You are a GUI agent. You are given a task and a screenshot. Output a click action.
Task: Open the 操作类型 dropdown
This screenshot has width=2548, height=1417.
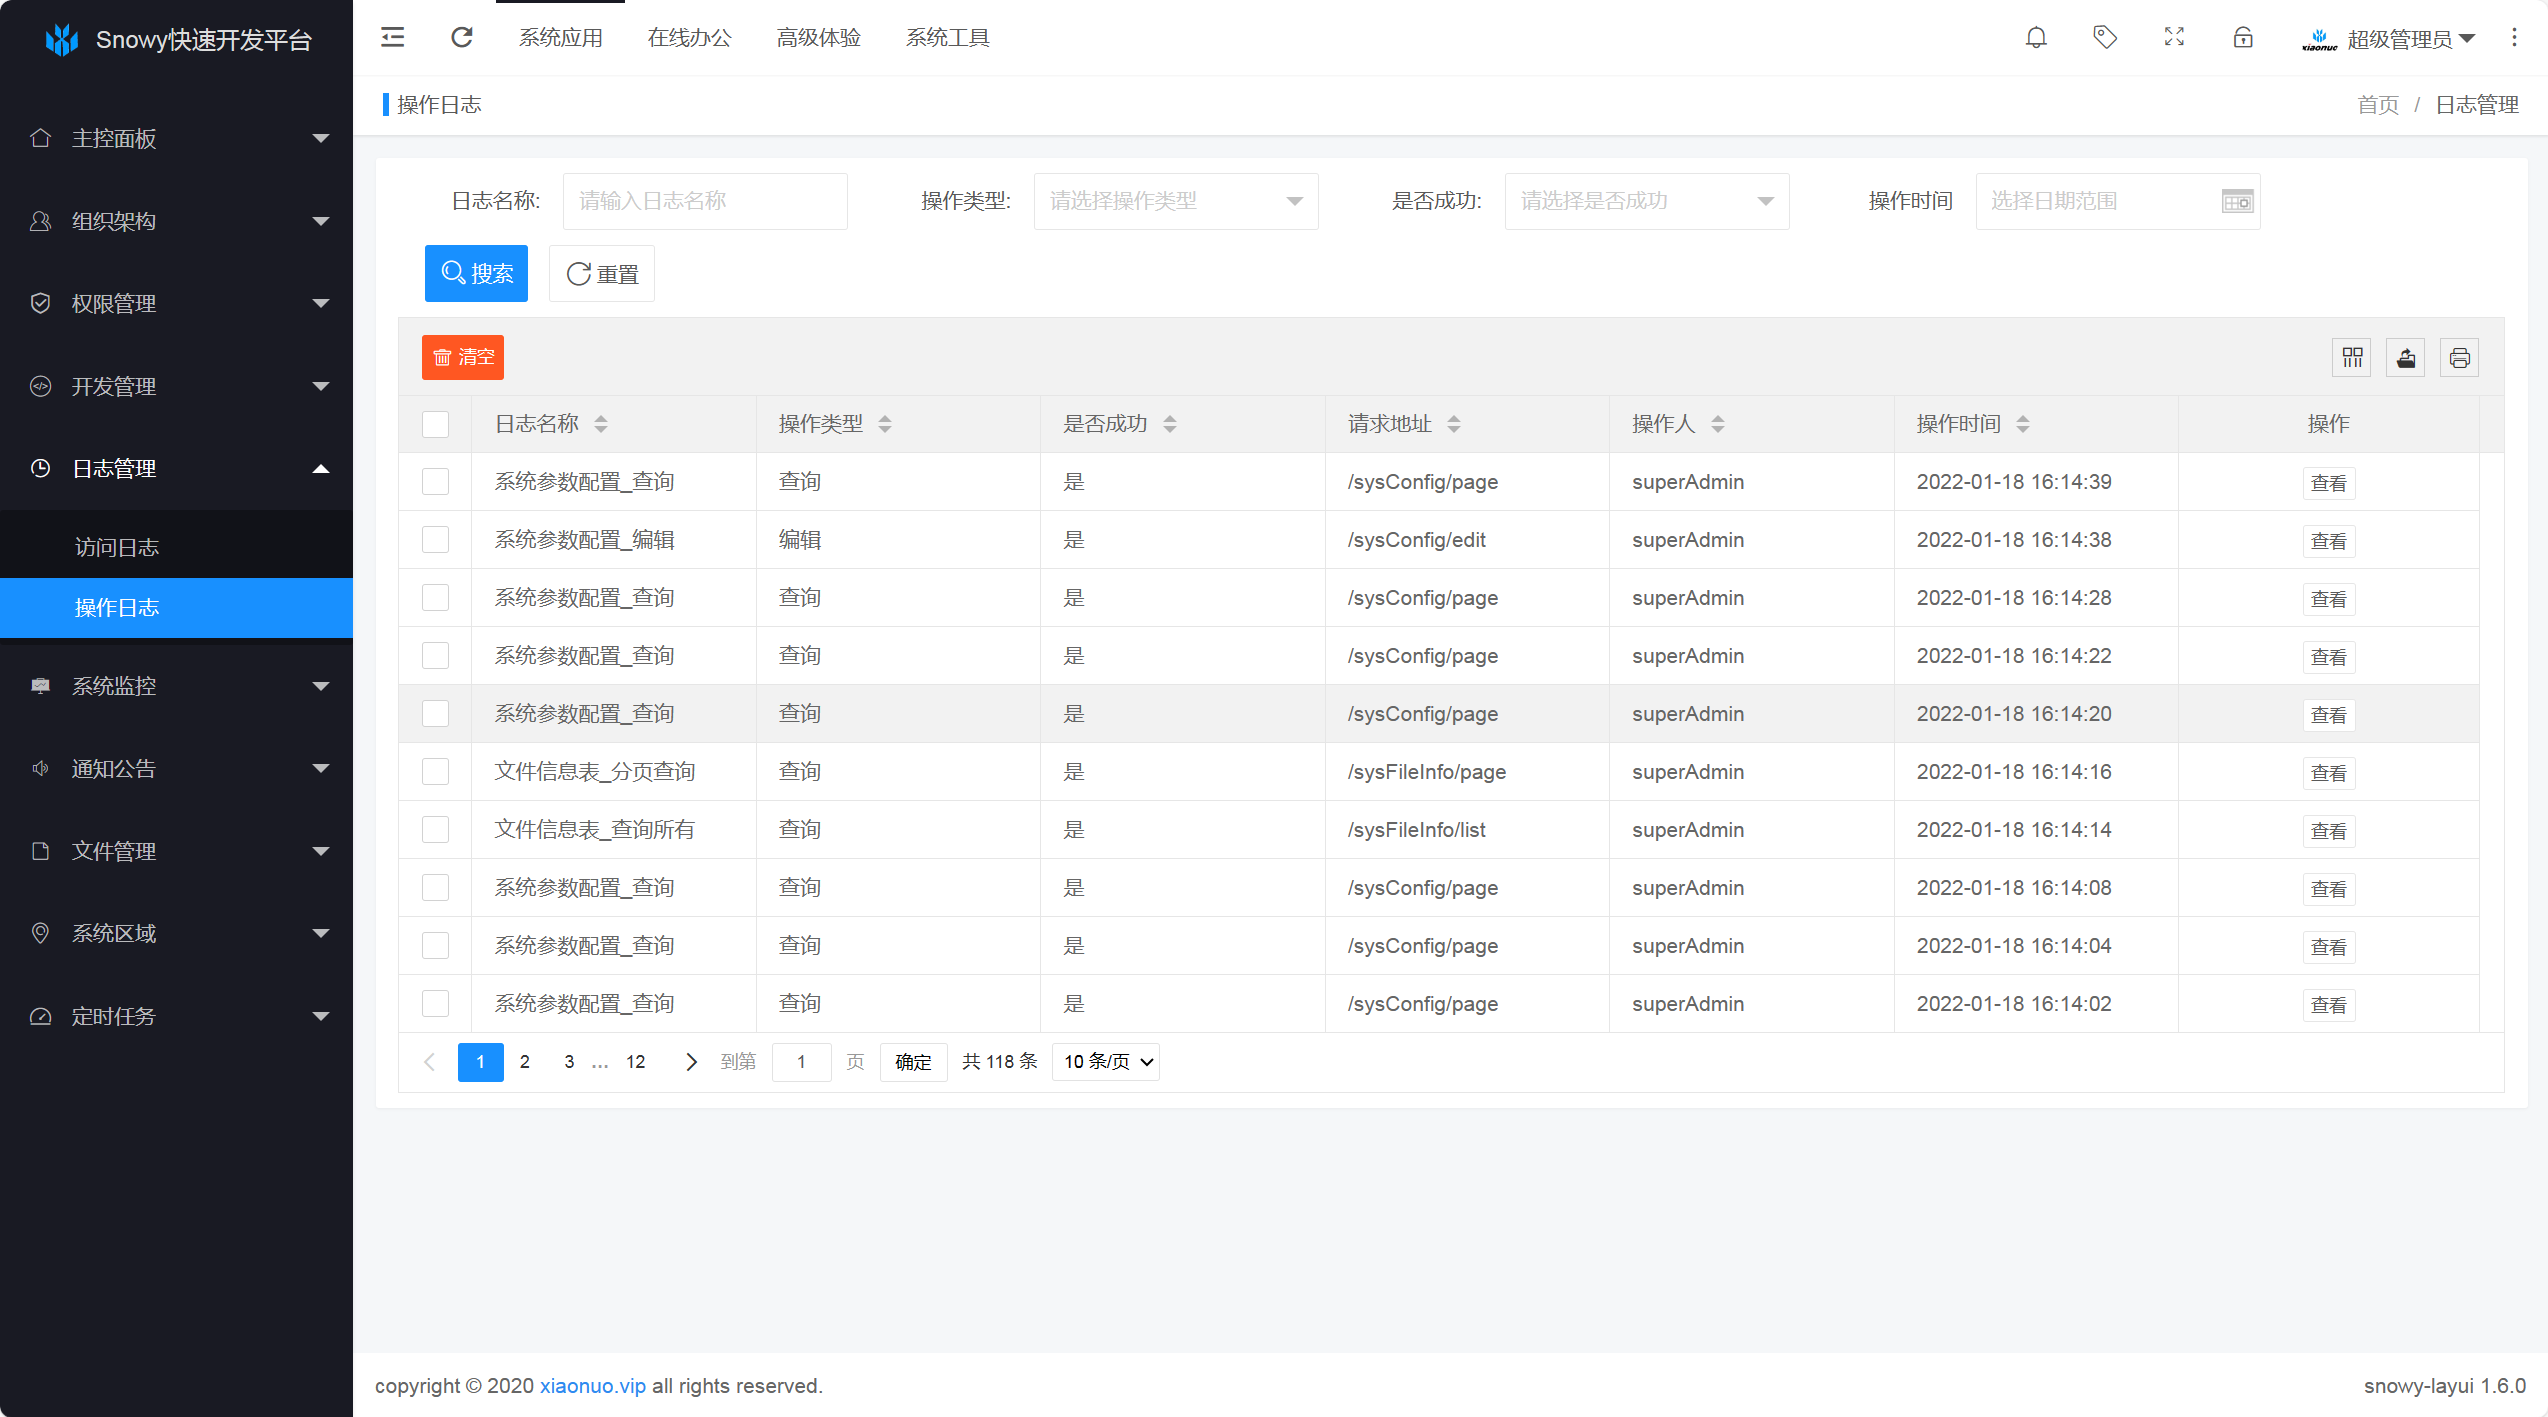tap(1175, 201)
